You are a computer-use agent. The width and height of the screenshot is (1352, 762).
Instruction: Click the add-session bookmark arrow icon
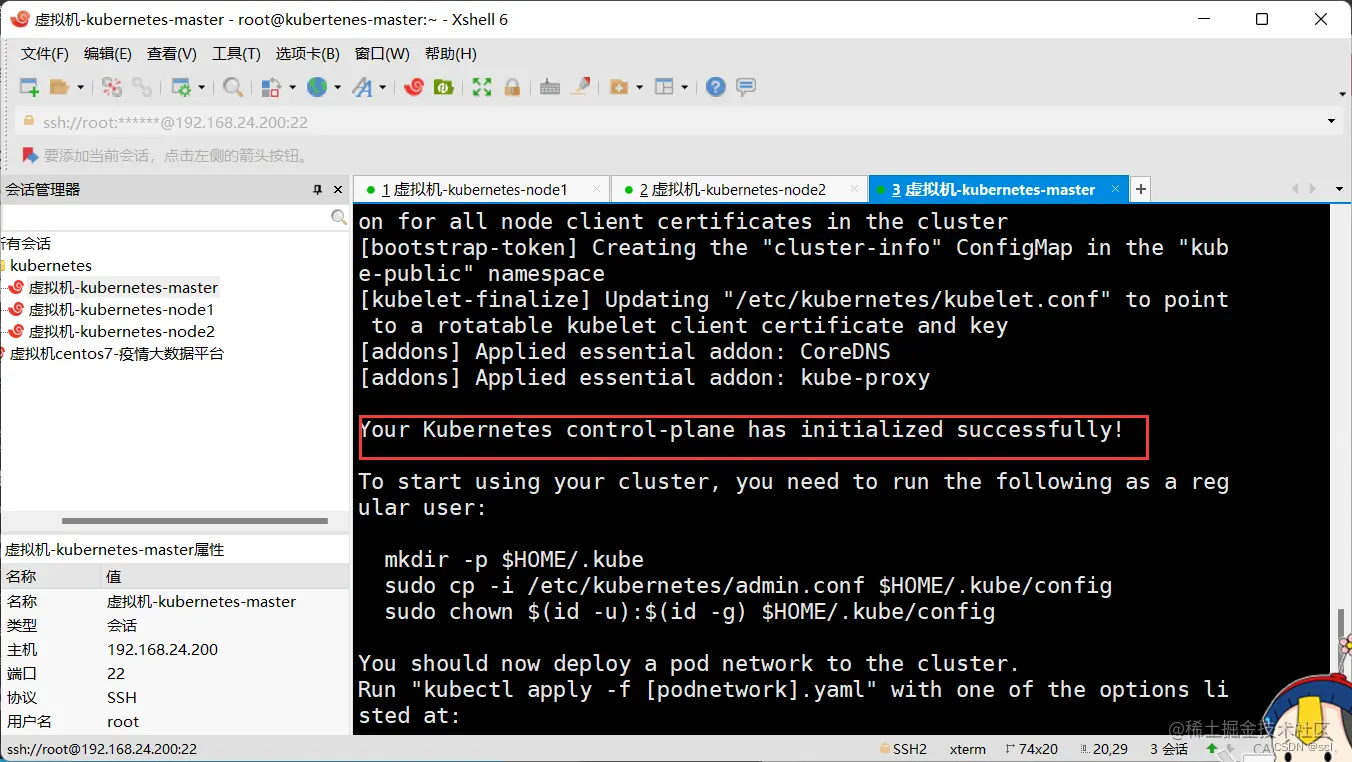[28, 155]
